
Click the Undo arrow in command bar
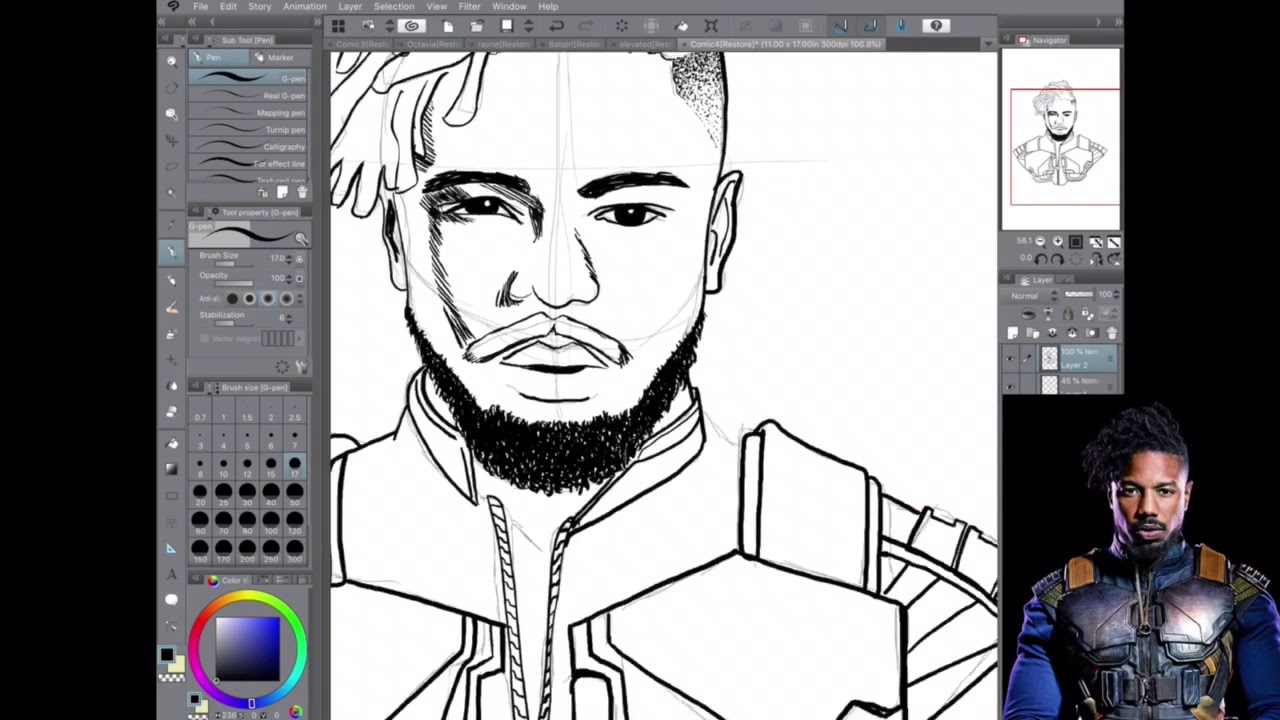(557, 26)
